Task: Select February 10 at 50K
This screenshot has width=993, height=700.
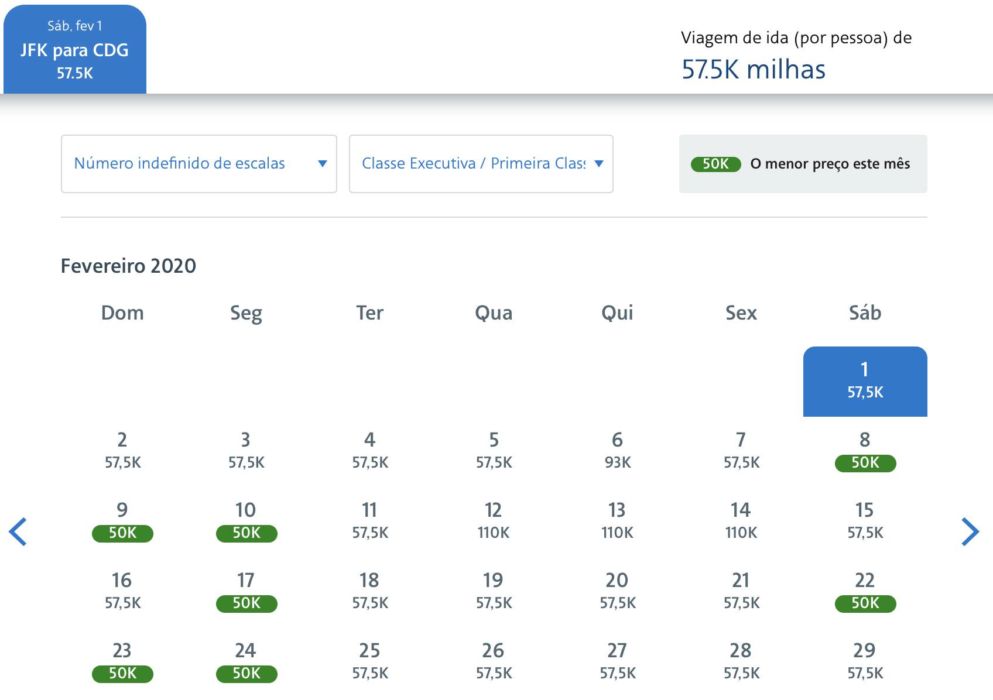Action: pos(246,521)
